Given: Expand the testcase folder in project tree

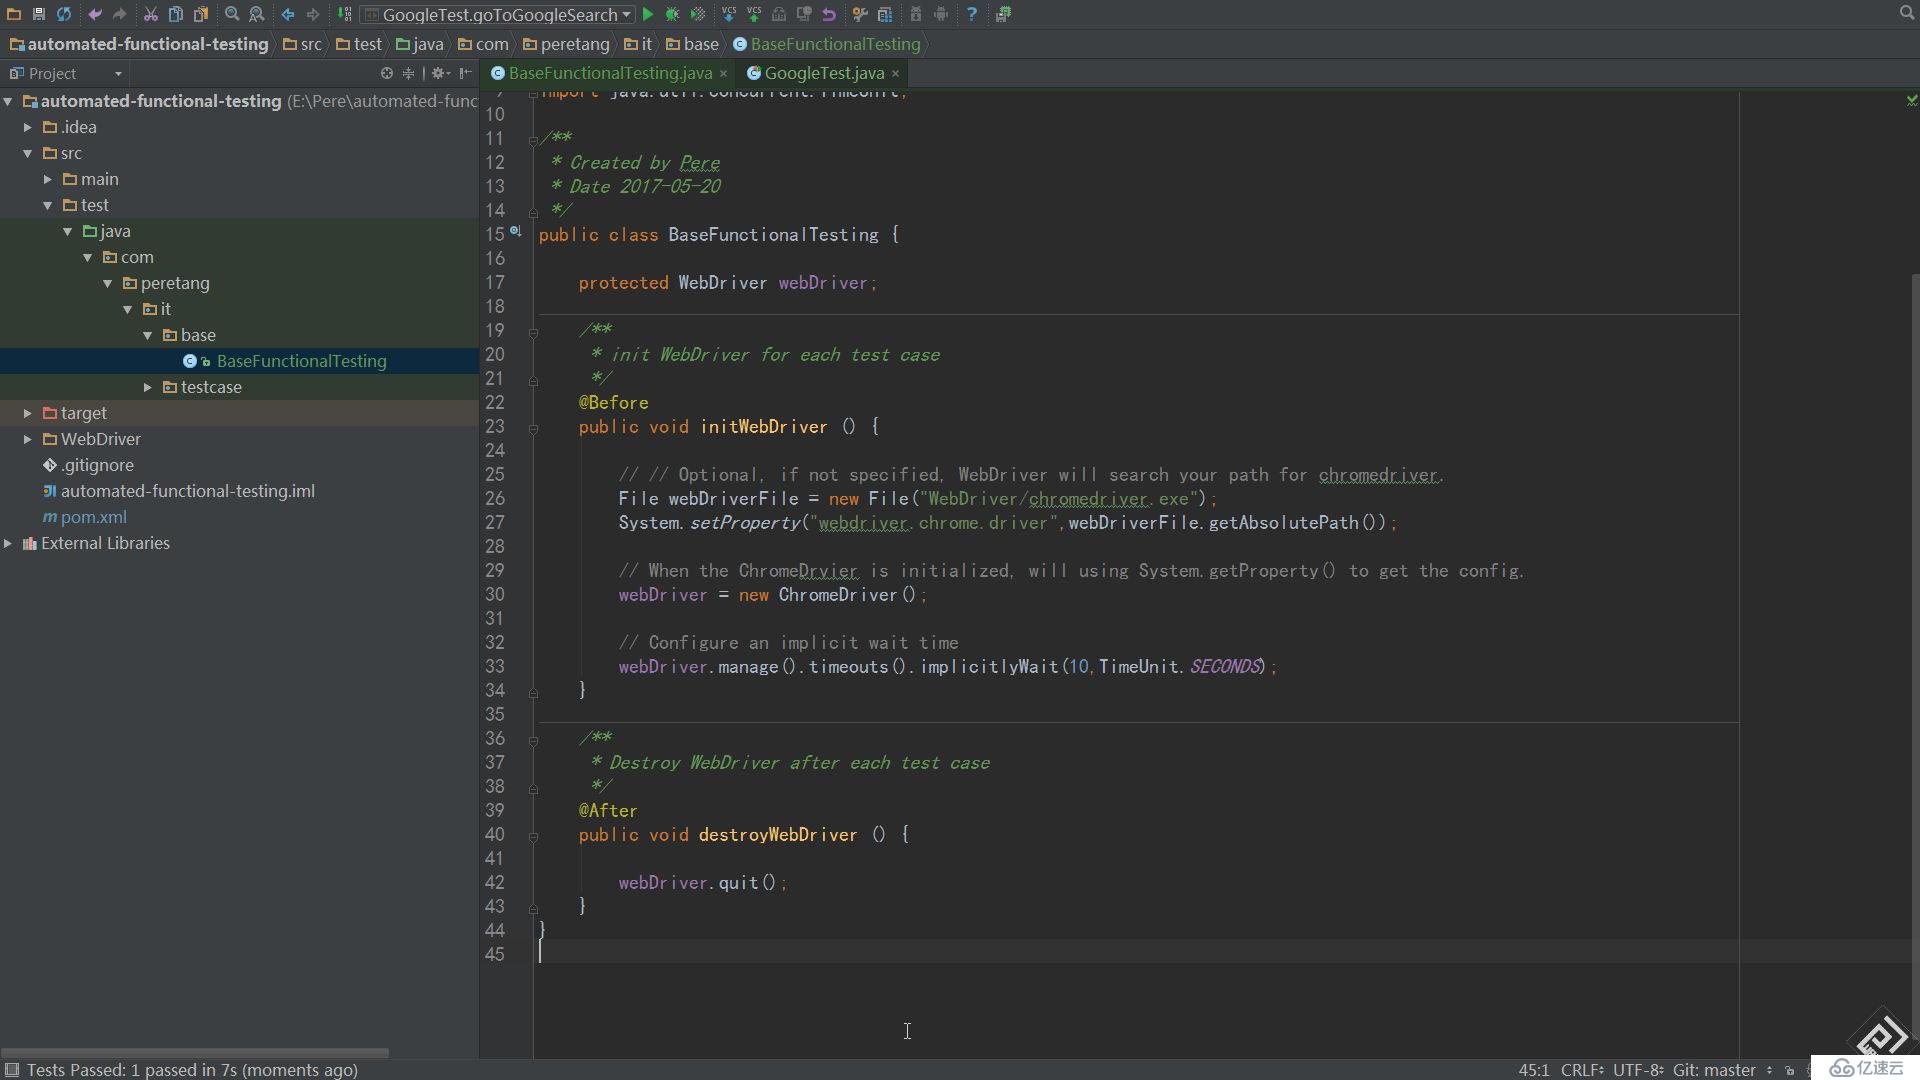Looking at the screenshot, I should [149, 386].
